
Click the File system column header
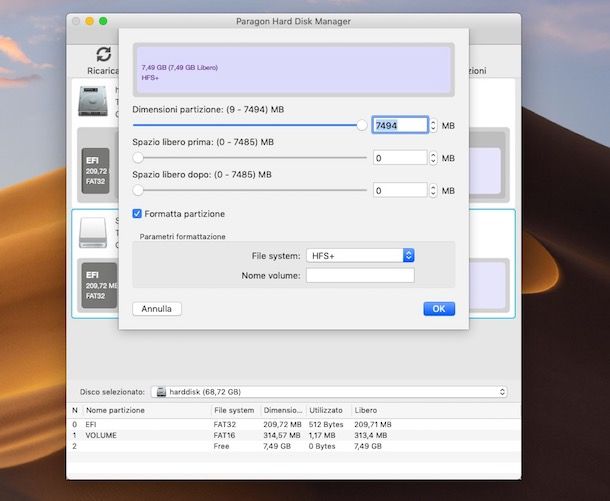tap(234, 410)
